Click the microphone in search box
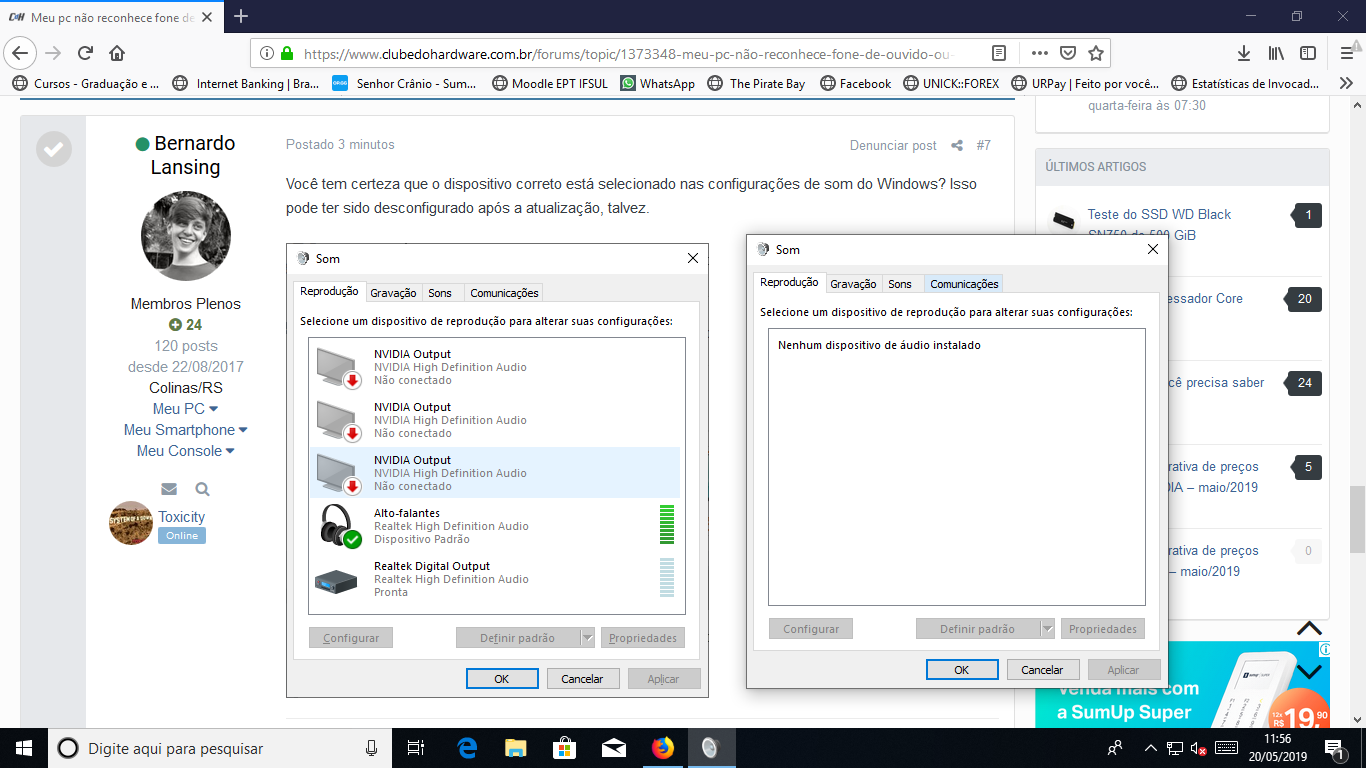 pos(372,748)
